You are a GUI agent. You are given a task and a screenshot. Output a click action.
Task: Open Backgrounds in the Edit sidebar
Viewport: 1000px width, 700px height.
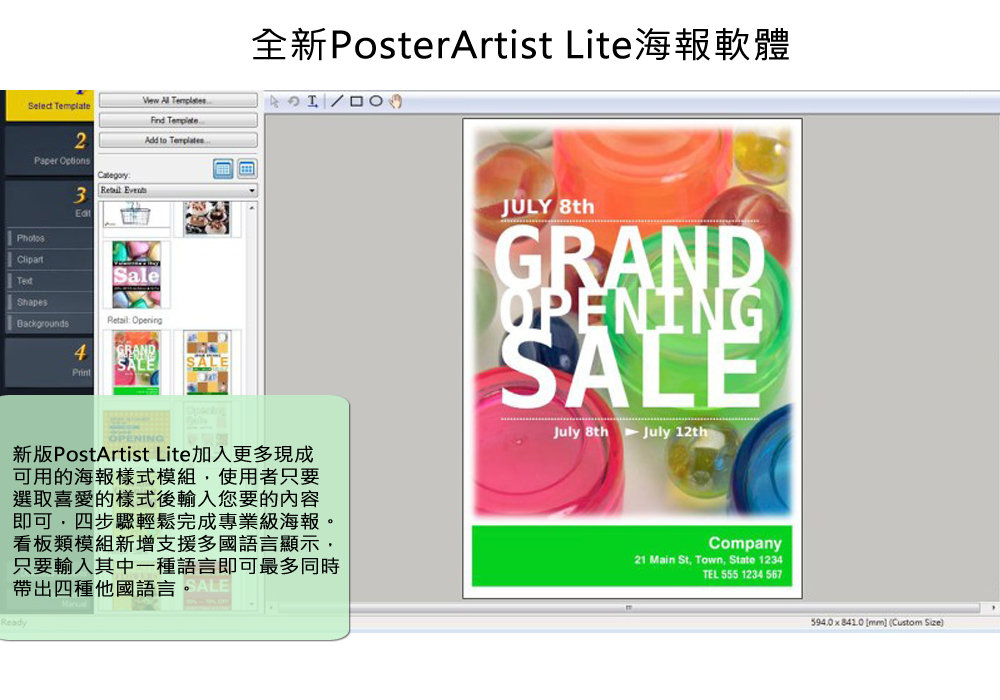(x=50, y=323)
